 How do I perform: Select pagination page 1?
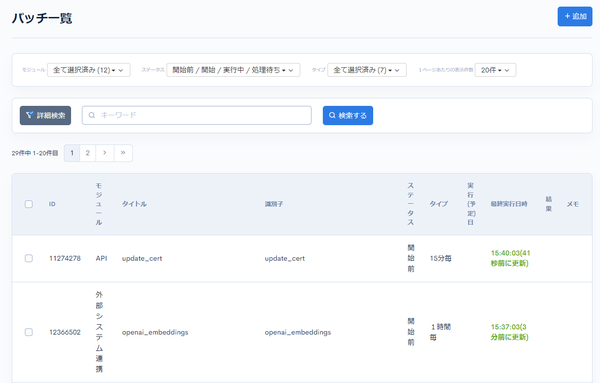72,153
